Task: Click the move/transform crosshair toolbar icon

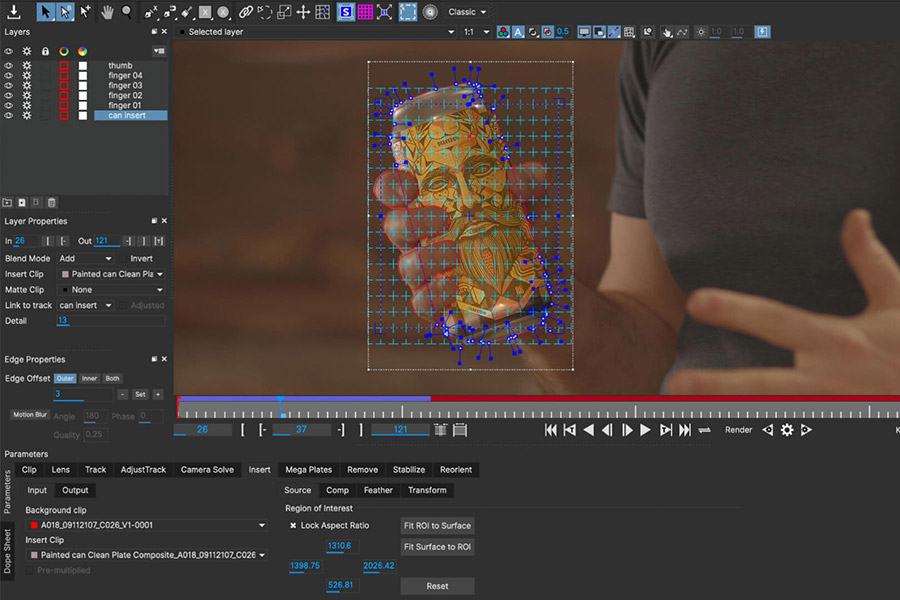Action: click(x=303, y=11)
